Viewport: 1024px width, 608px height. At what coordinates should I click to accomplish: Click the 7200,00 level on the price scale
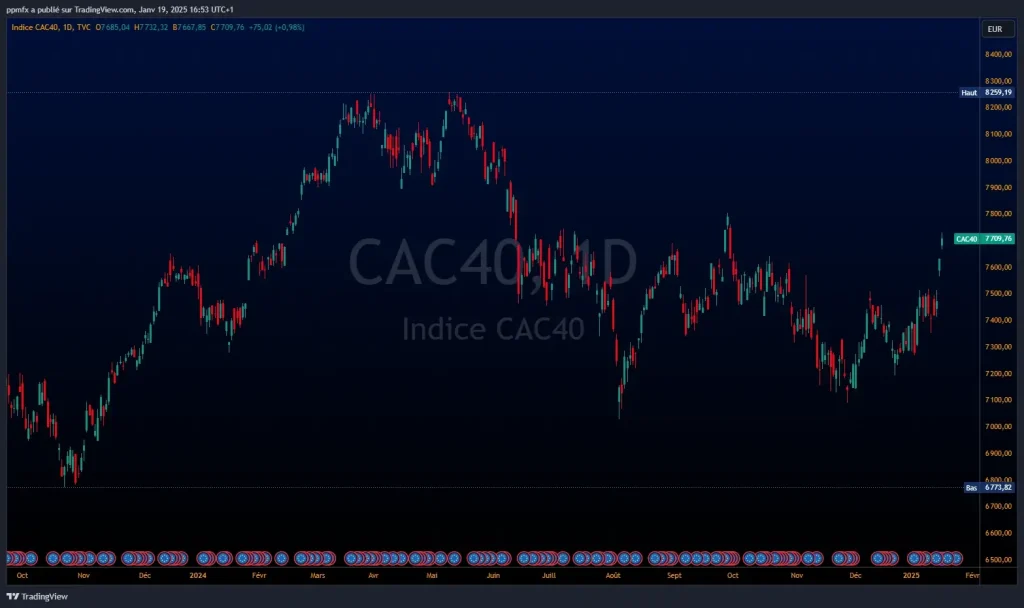click(x=999, y=374)
